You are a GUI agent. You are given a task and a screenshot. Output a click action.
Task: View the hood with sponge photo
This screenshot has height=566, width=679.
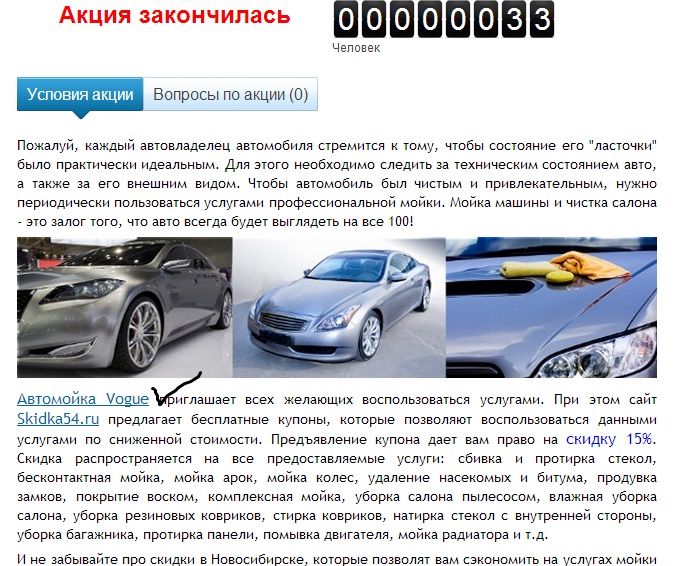coord(551,307)
